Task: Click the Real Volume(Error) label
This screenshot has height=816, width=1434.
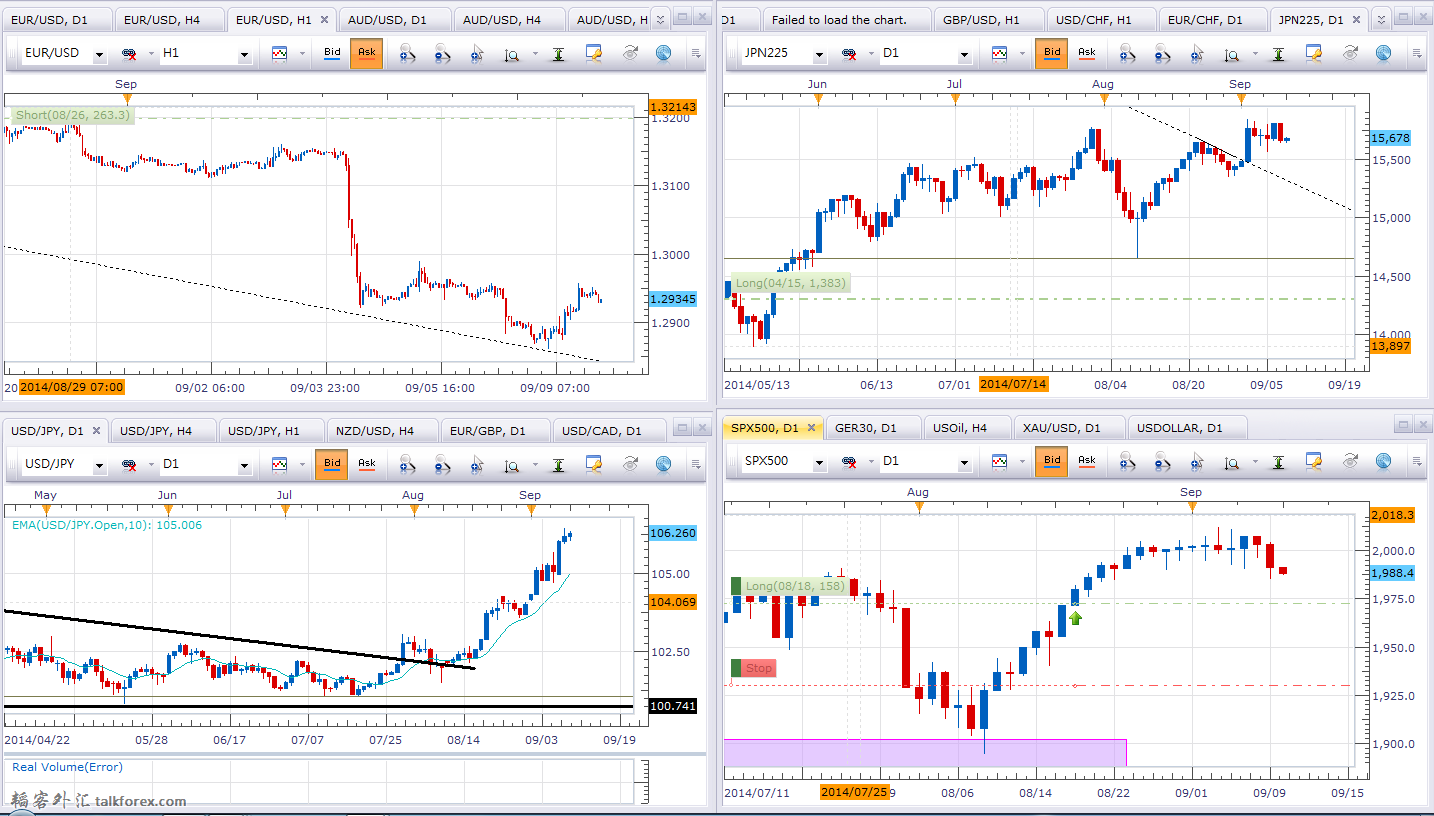Action: (x=67, y=767)
